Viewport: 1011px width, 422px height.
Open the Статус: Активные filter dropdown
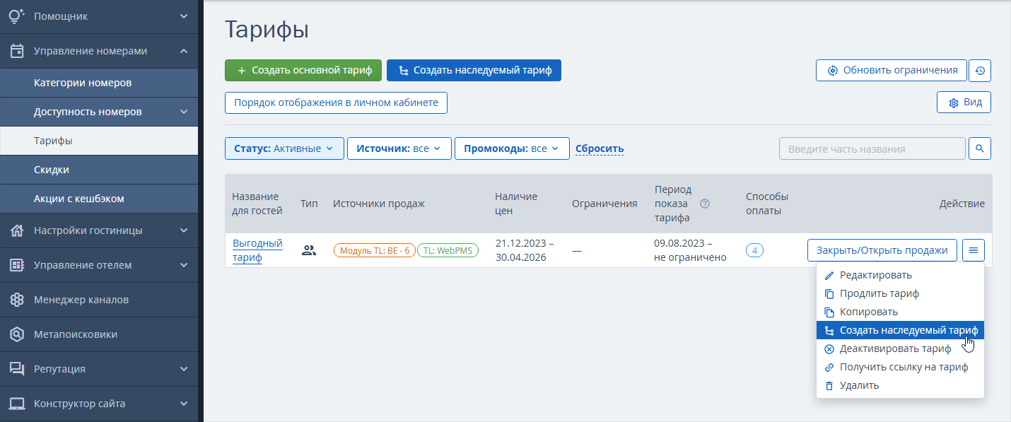point(284,148)
